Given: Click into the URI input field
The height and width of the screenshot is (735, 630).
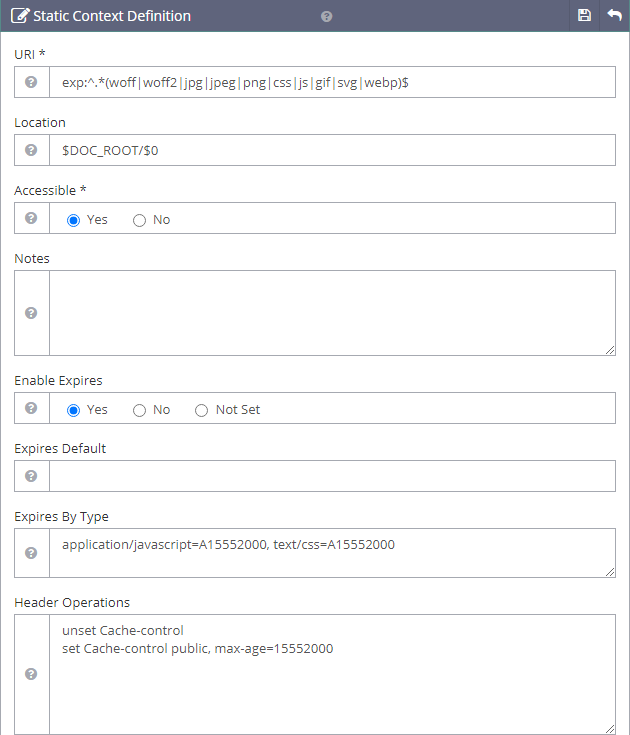Looking at the screenshot, I should tap(330, 82).
